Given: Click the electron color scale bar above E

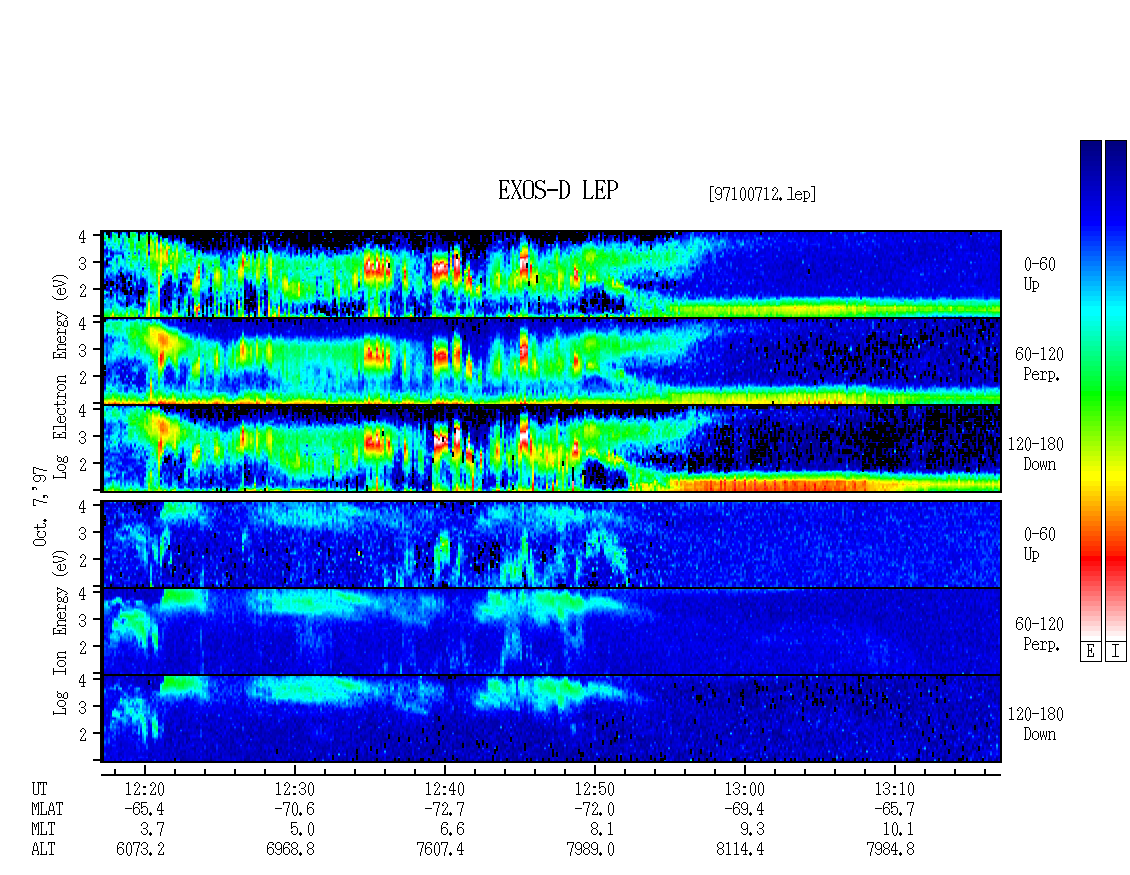Looking at the screenshot, I should point(1090,390).
